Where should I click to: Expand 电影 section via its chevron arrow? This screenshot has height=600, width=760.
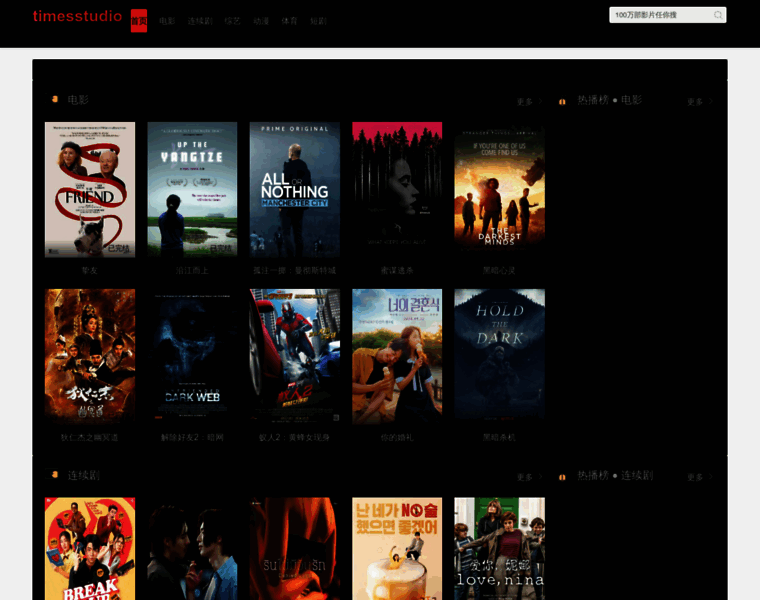coord(540,101)
